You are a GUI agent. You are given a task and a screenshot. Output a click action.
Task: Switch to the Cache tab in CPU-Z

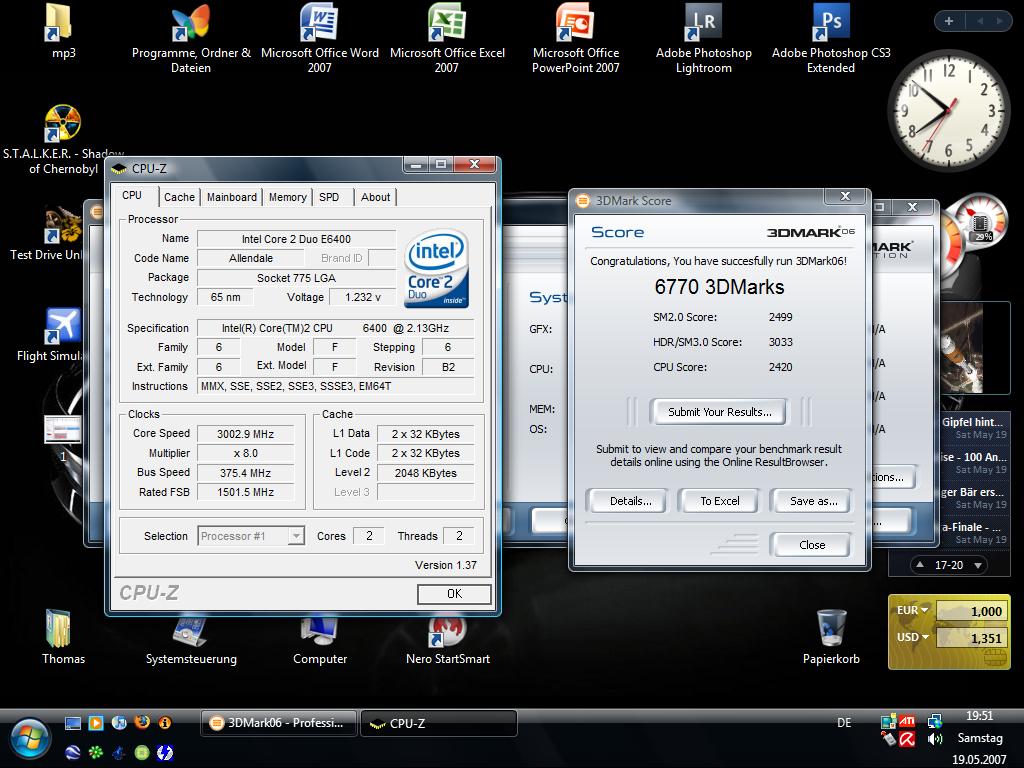(179, 197)
